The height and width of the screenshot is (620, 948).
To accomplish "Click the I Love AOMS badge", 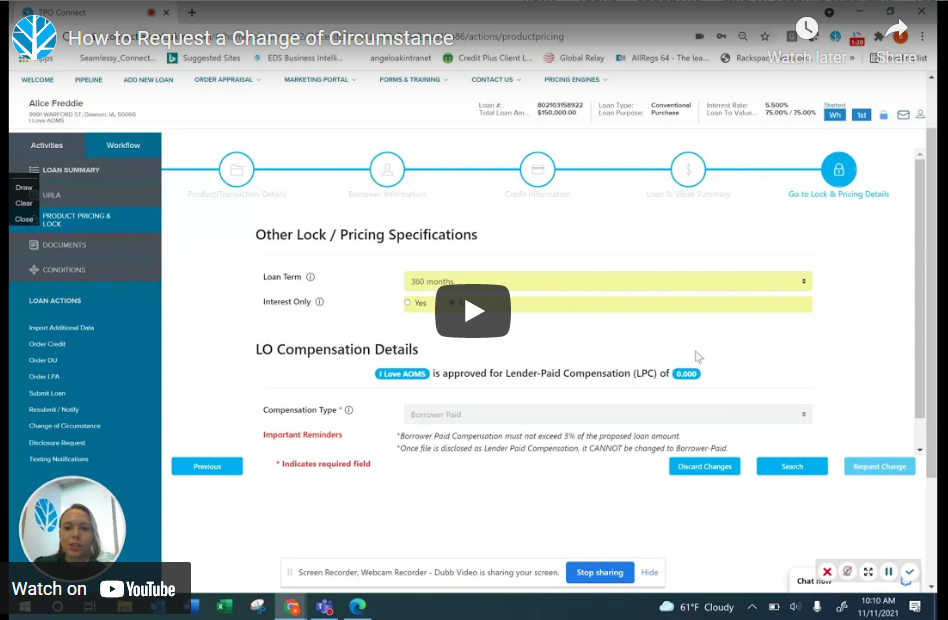I will (402, 374).
